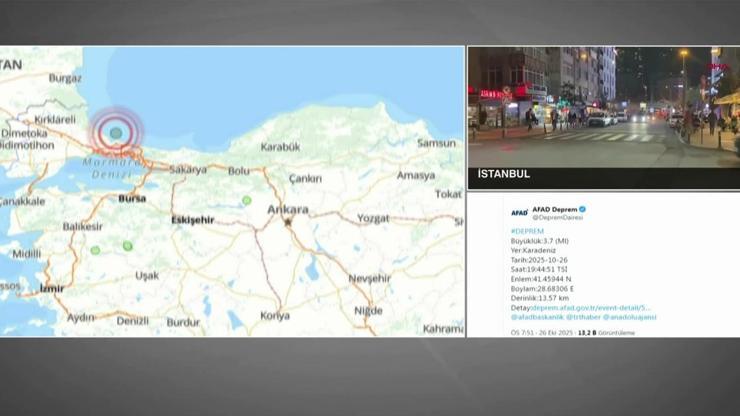Click the Marmara Denizi label
The width and height of the screenshot is (740, 416).
[111, 169]
